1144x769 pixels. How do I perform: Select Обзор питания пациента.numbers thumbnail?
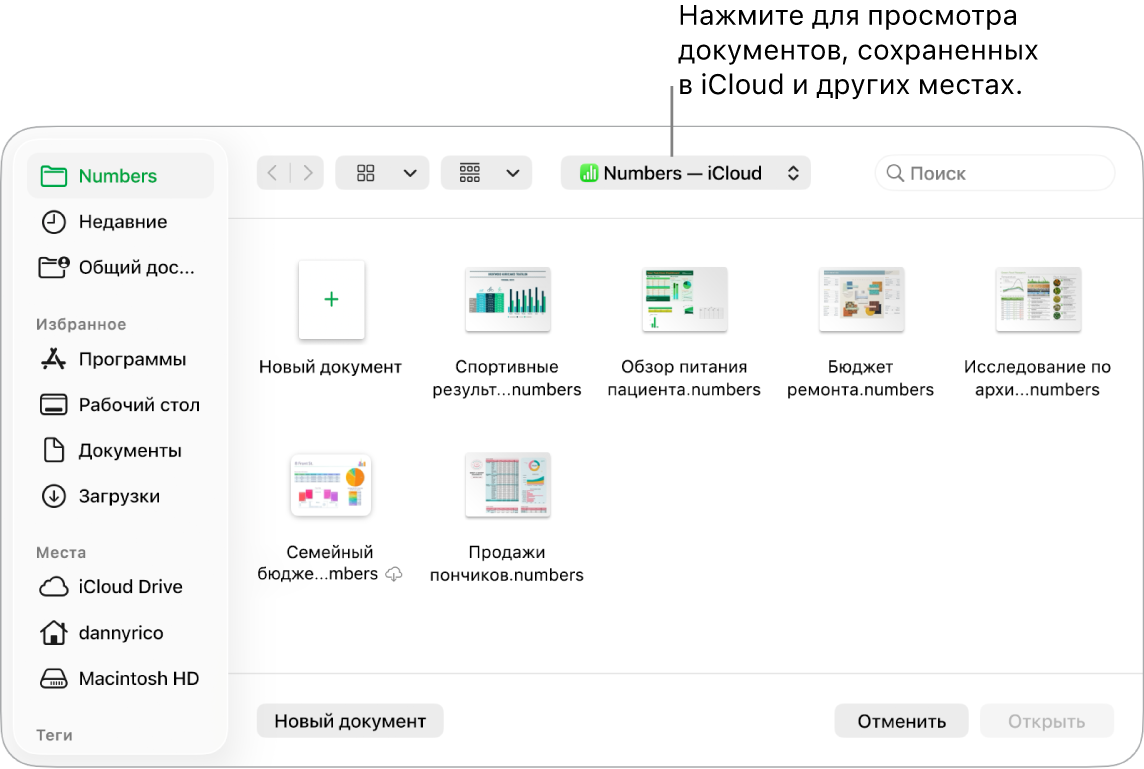[x=684, y=299]
